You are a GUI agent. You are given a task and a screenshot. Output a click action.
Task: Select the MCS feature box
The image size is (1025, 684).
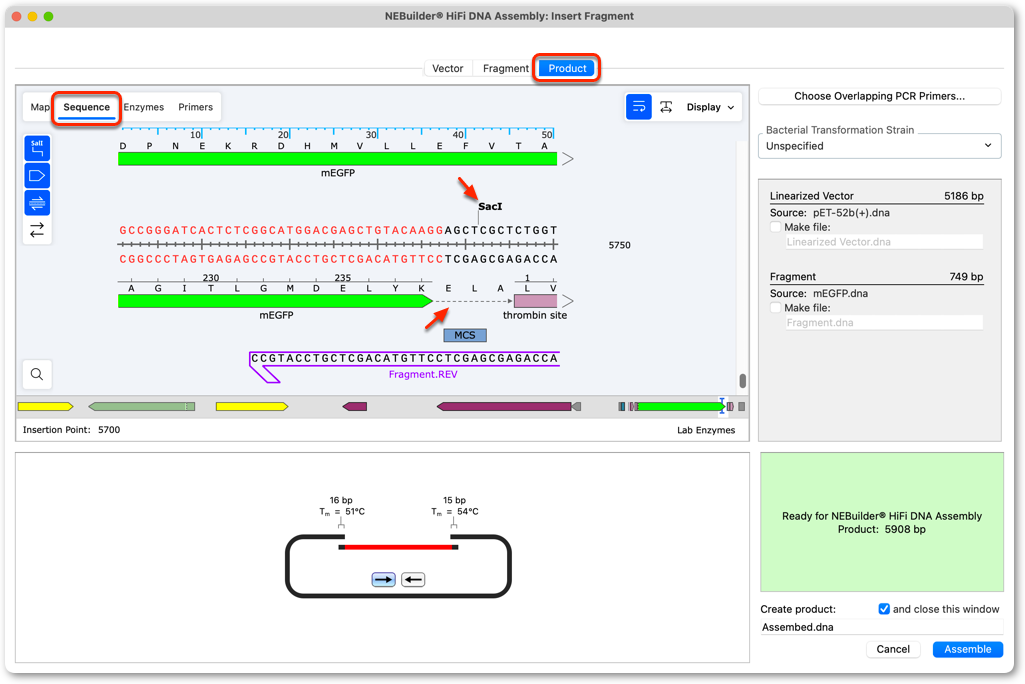(x=465, y=335)
